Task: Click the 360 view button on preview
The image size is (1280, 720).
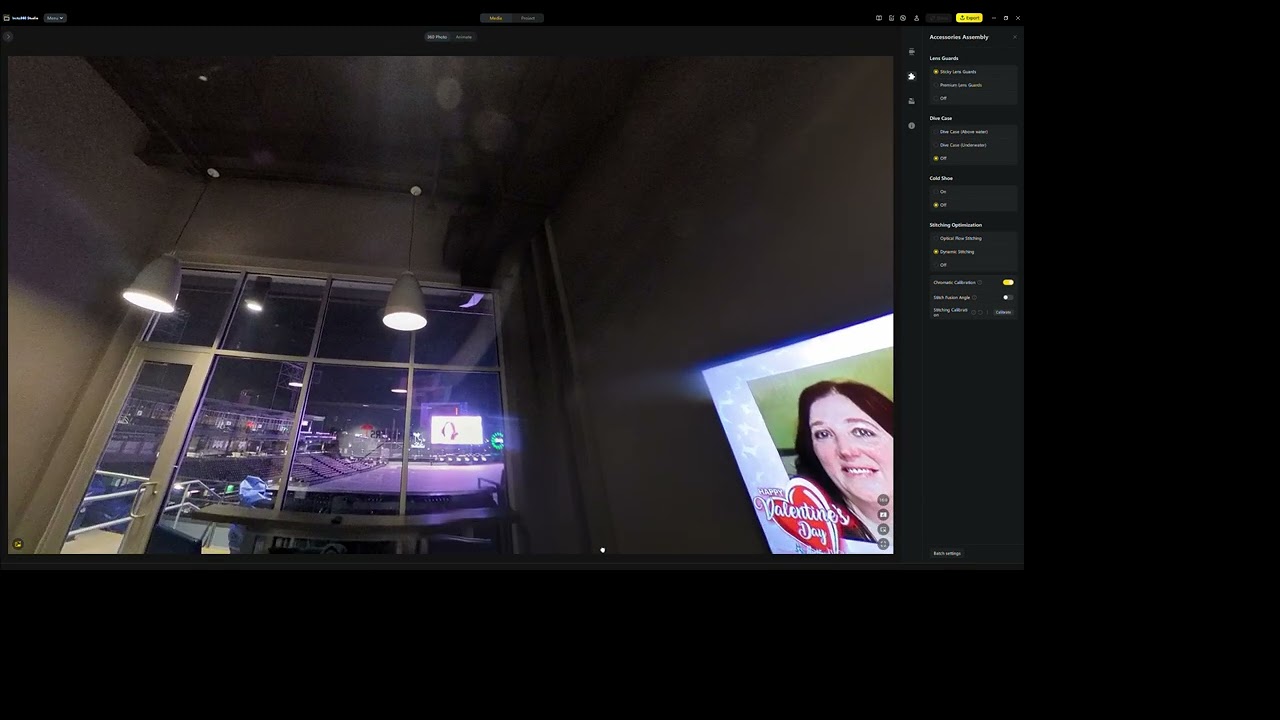Action: (883, 500)
